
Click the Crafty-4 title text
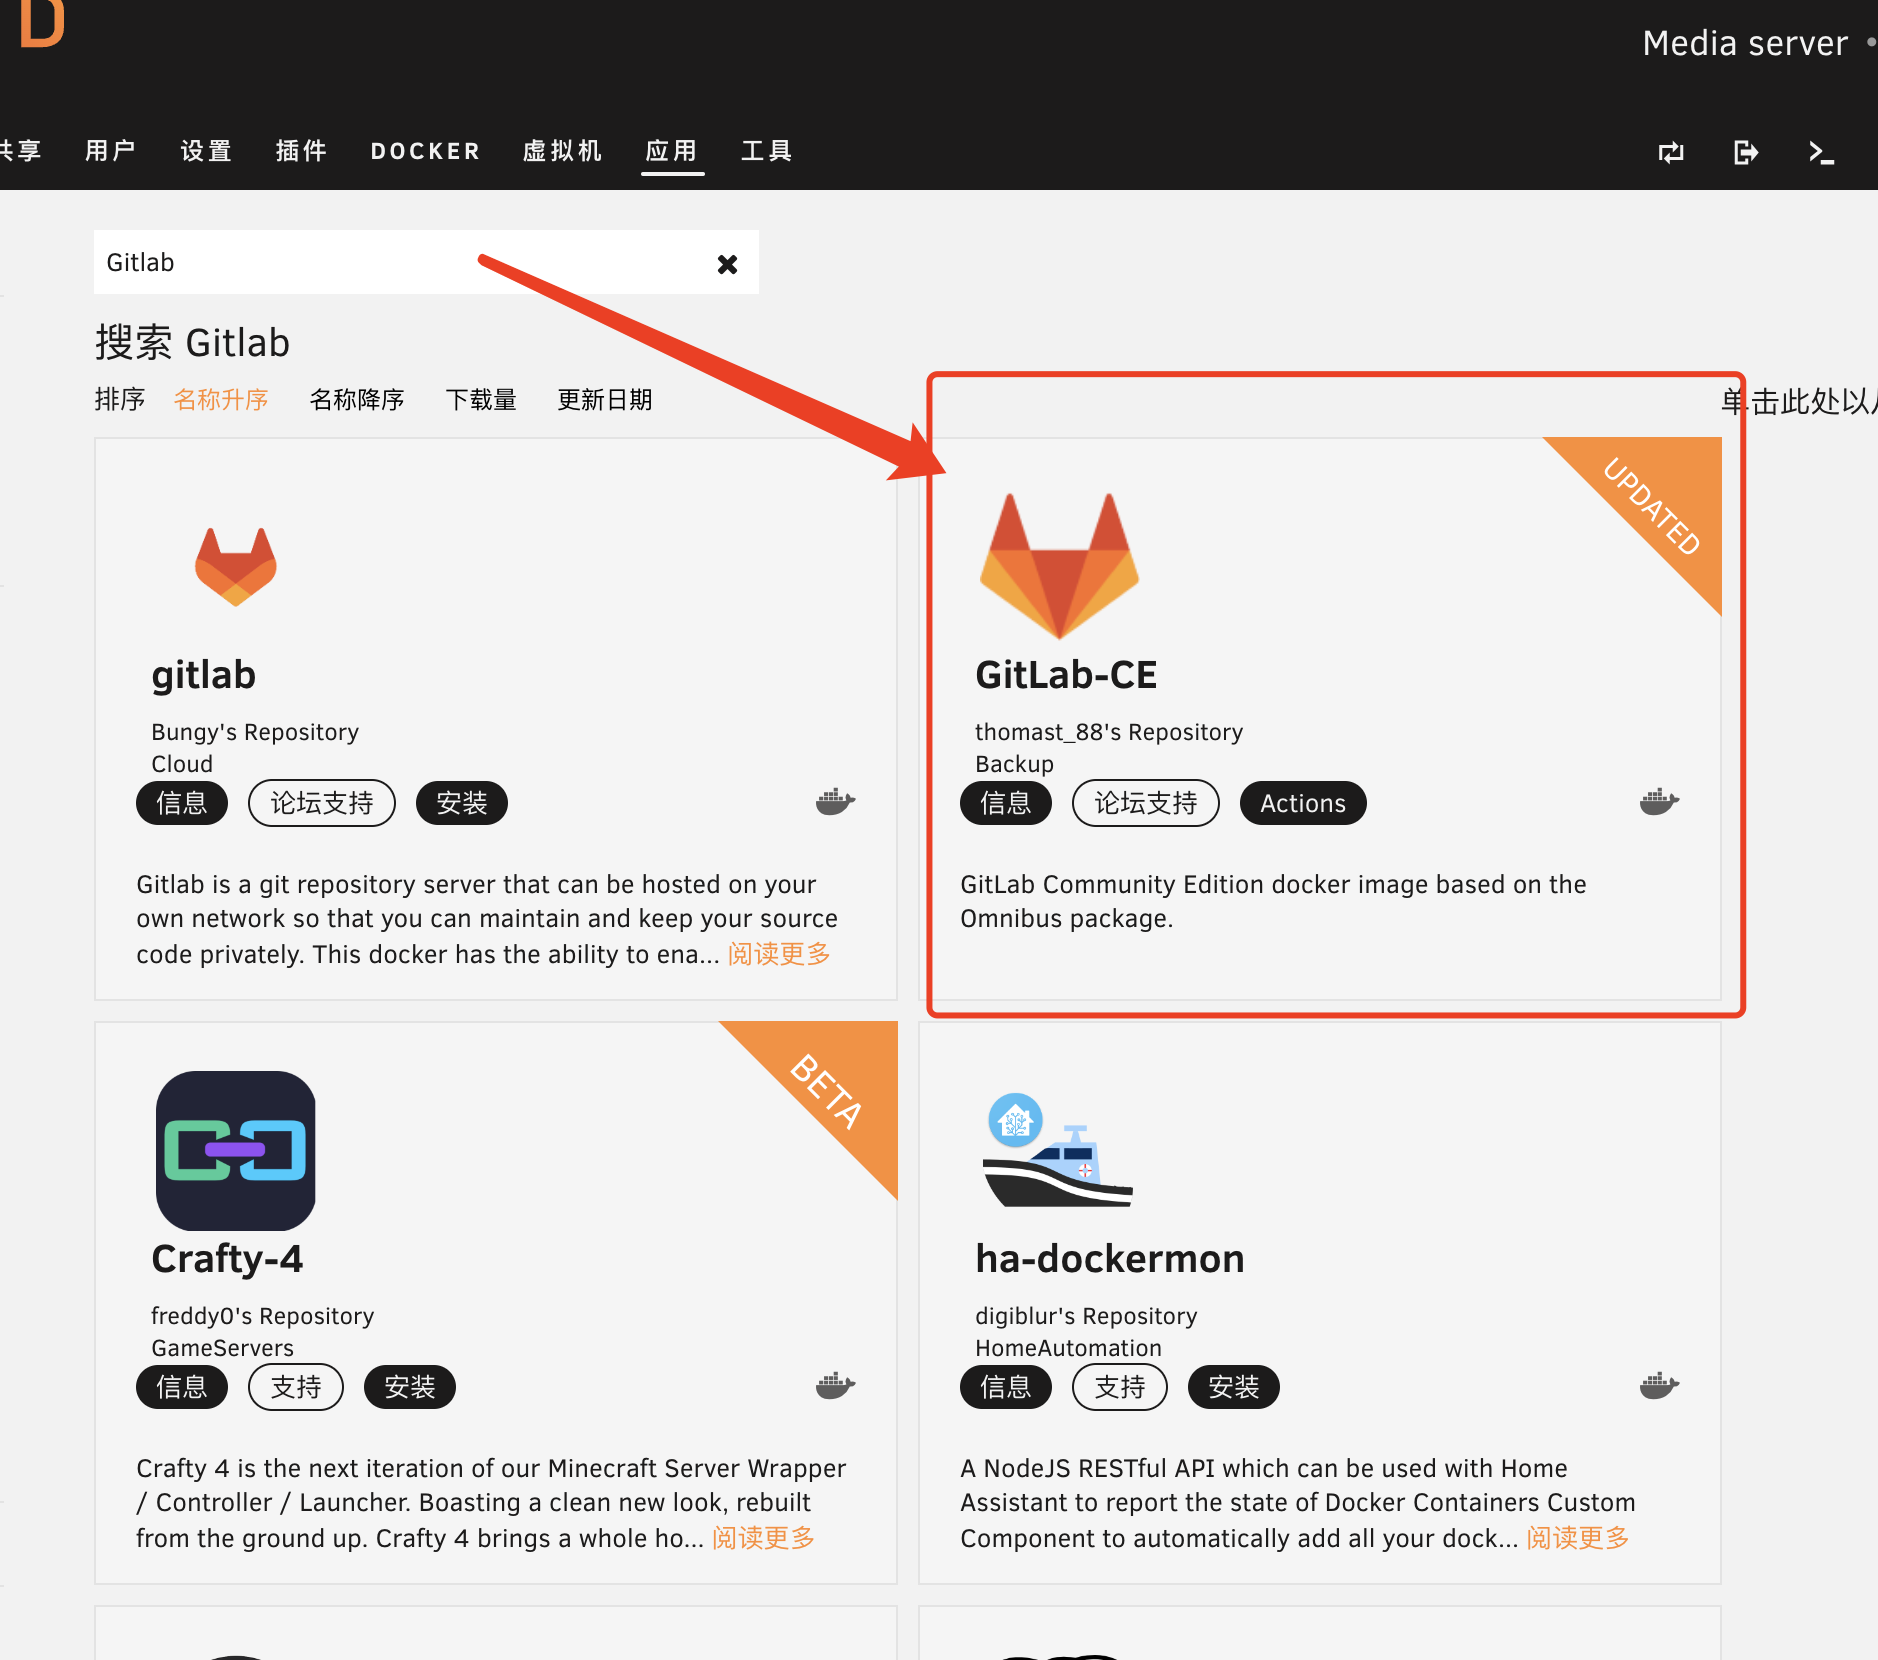[x=227, y=1260]
